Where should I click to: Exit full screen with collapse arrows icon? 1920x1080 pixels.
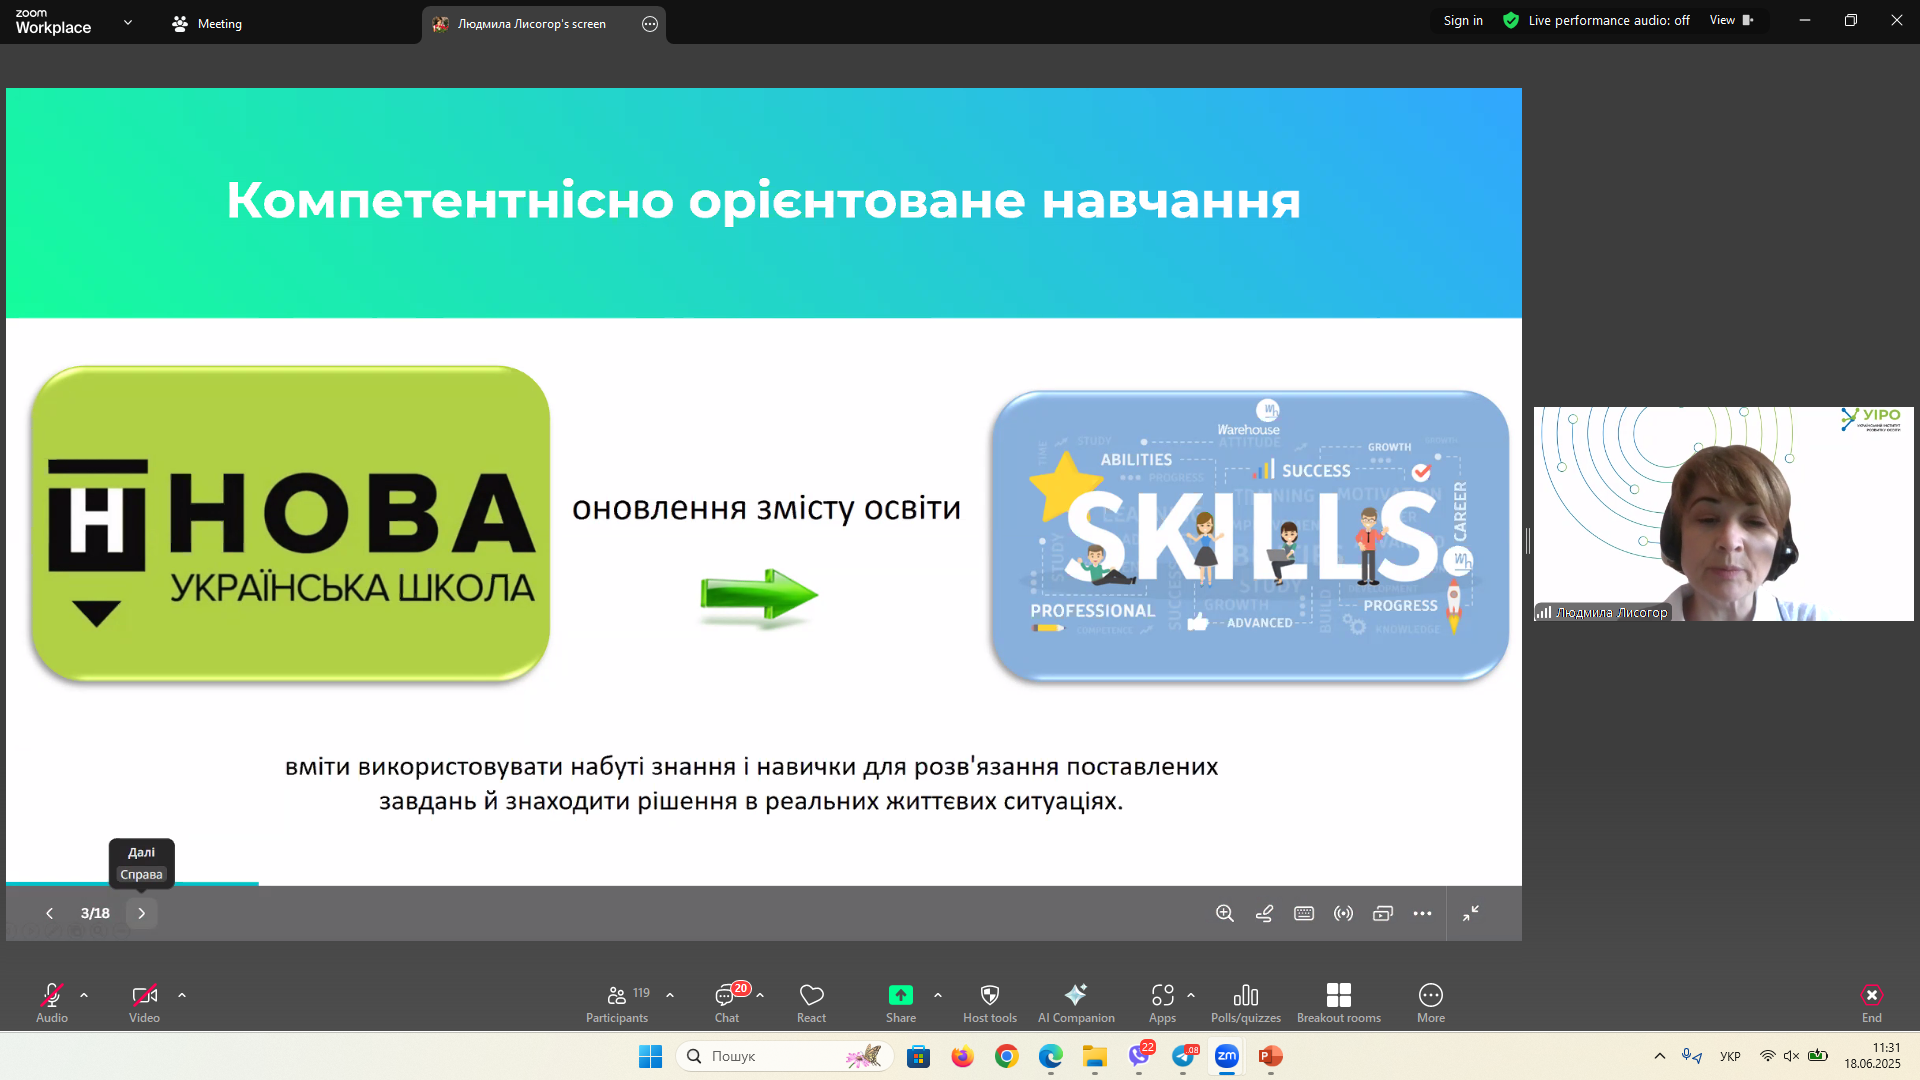1471,913
